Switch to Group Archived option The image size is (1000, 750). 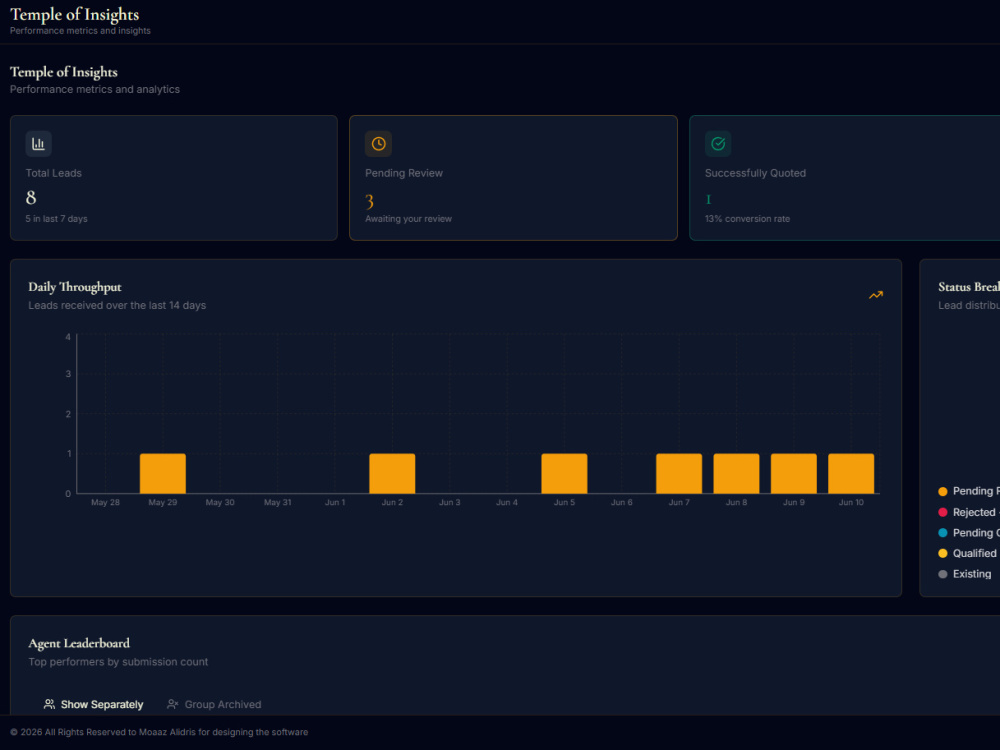(214, 704)
